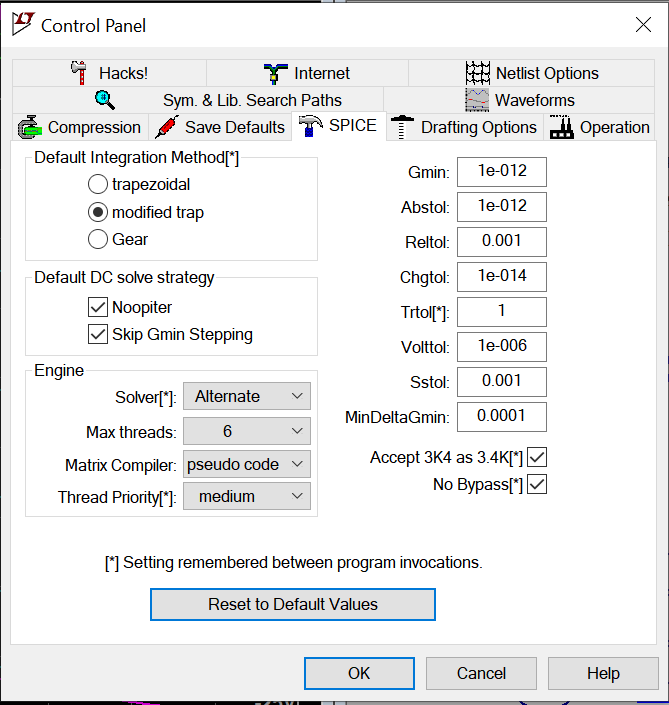Click the Operation factory icon
Viewport: 669px width, 705px height.
pyautogui.click(x=562, y=127)
